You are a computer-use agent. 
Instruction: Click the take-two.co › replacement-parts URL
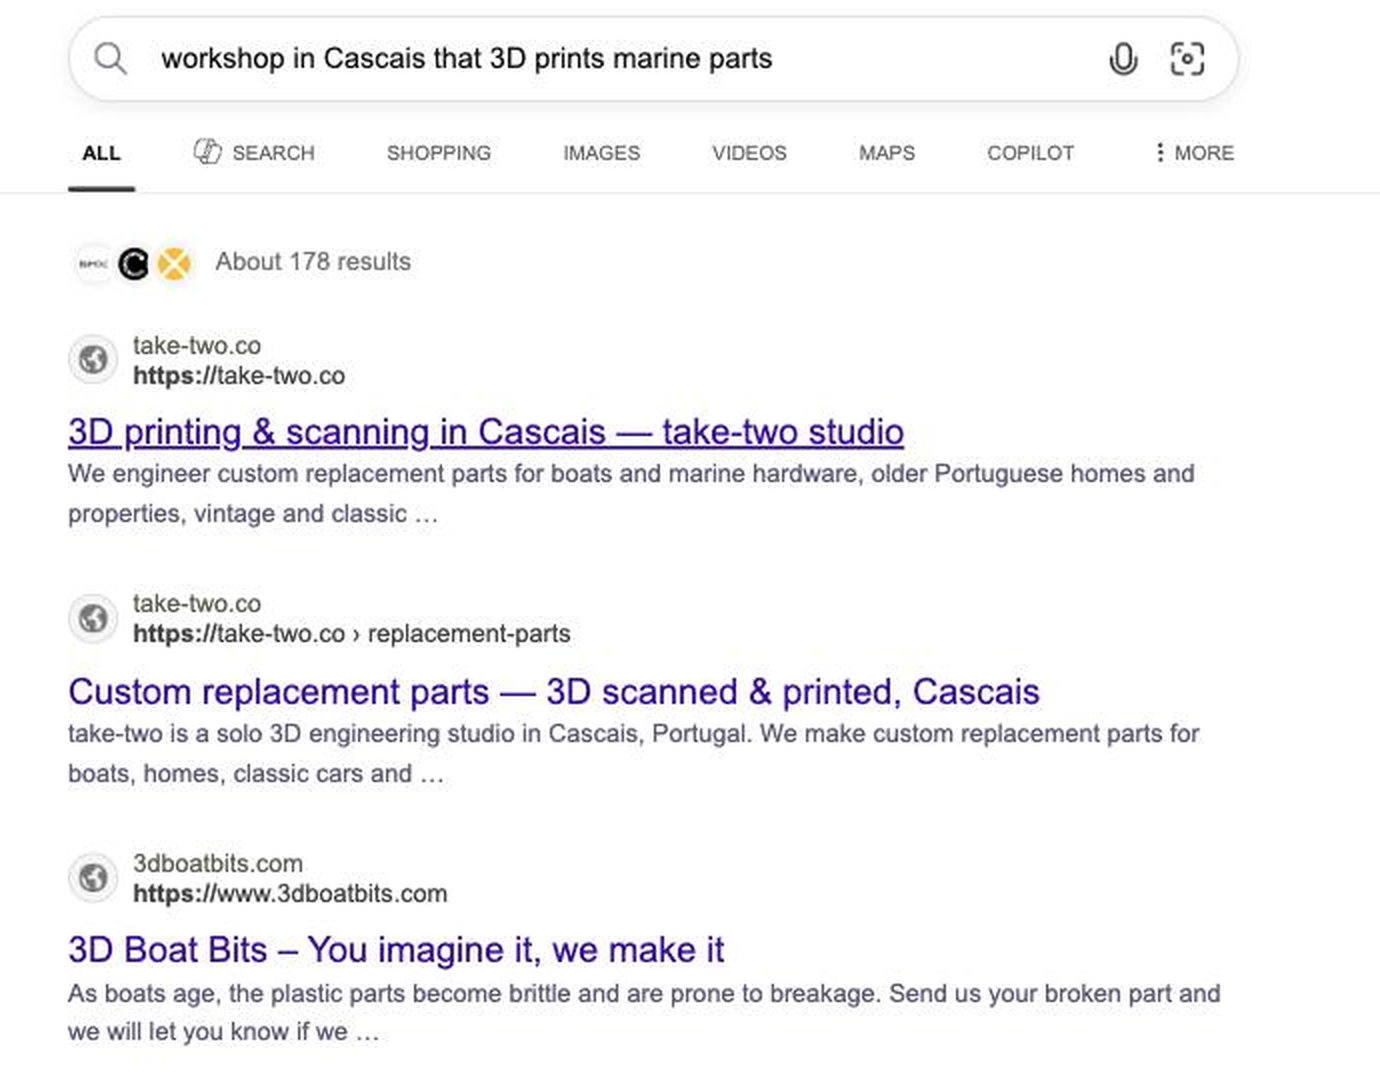tap(352, 634)
